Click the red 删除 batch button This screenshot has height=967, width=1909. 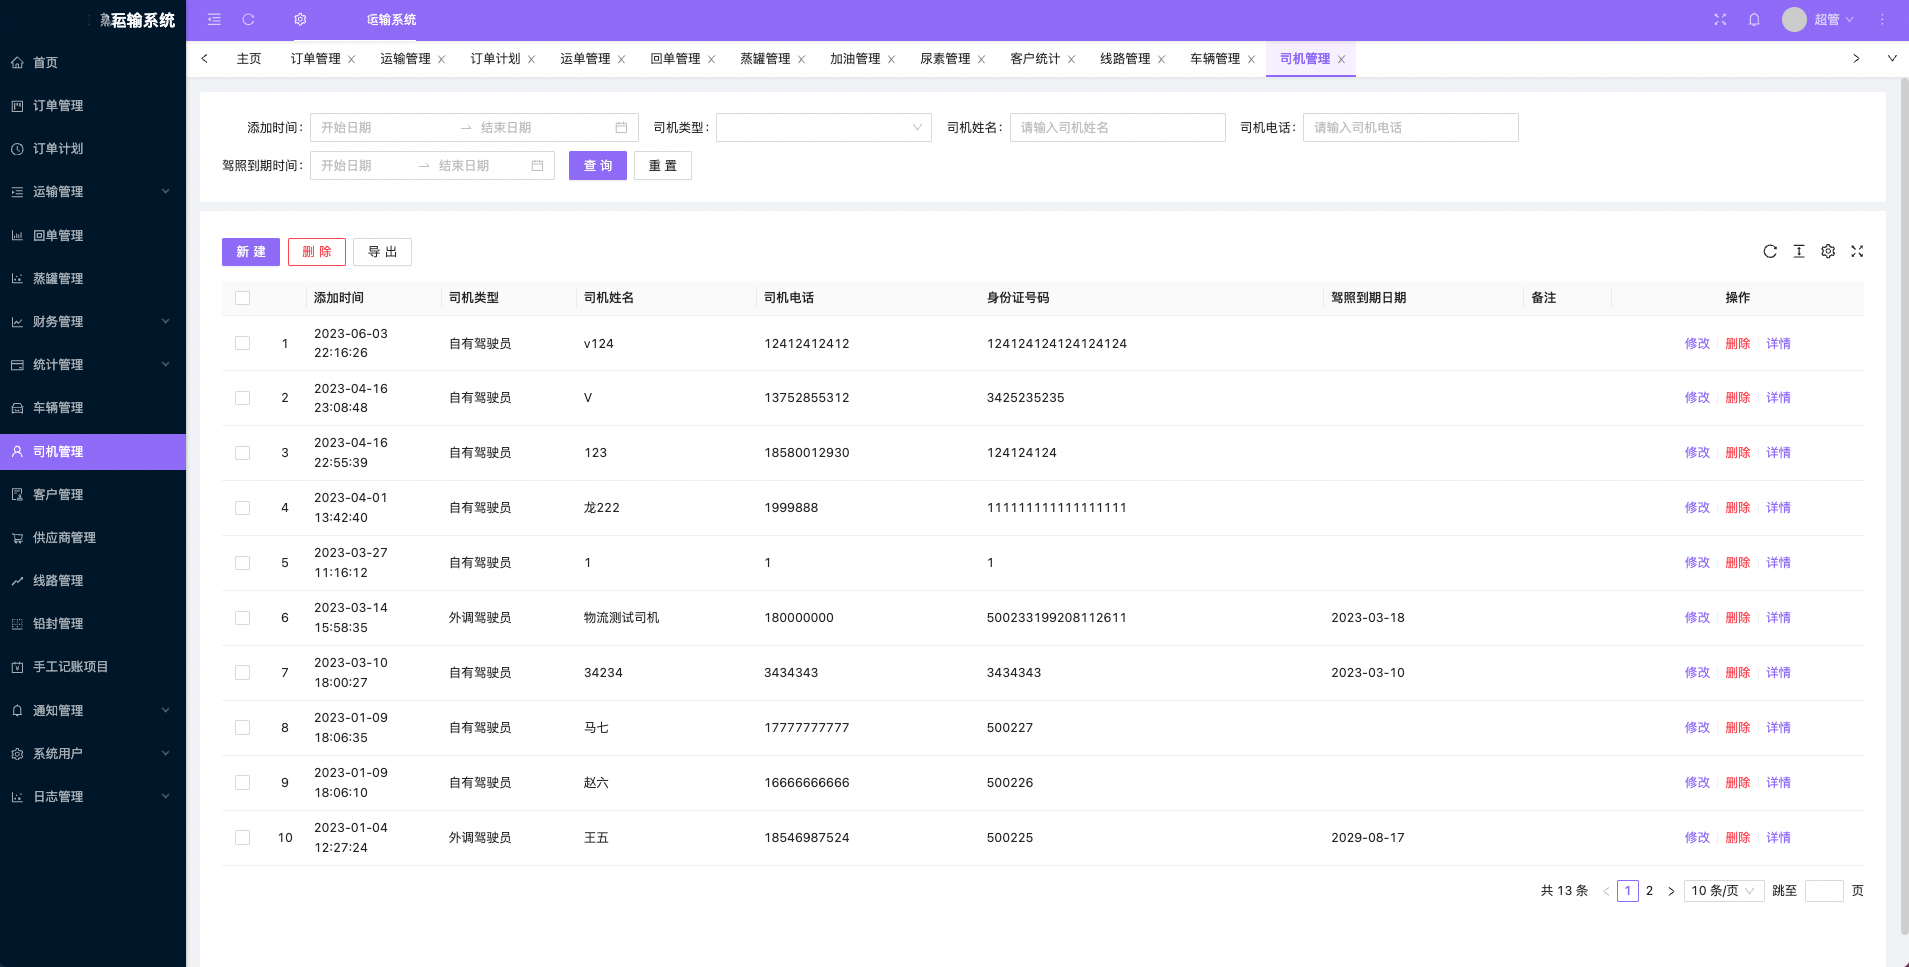click(317, 252)
